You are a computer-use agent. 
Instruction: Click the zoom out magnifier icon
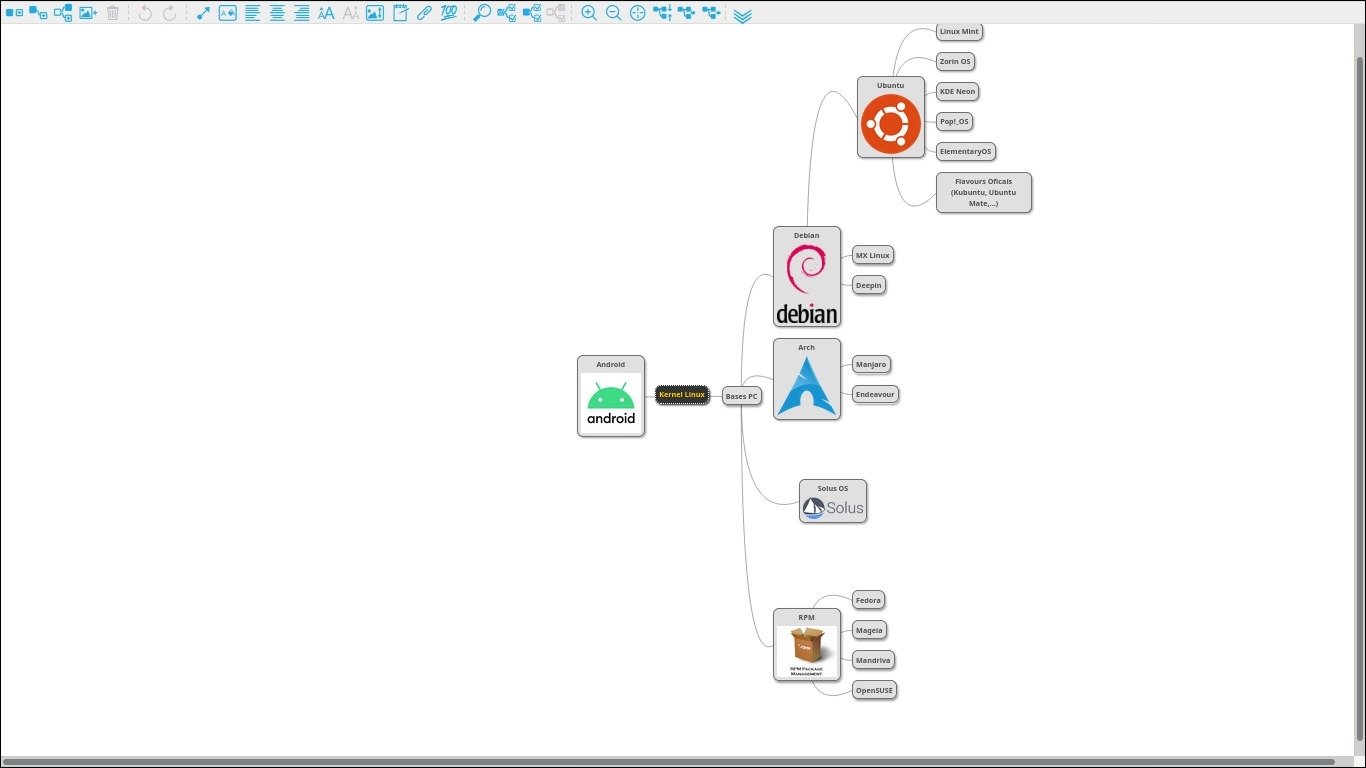[613, 13]
